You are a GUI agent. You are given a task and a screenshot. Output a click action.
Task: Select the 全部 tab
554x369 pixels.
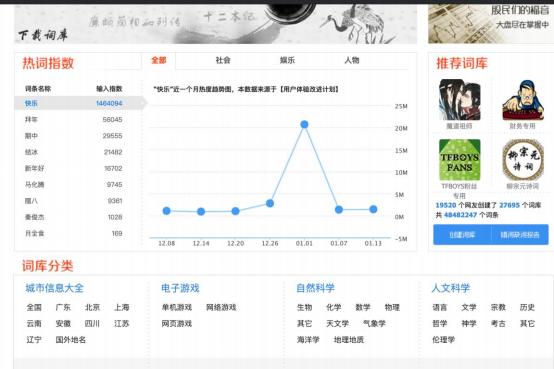coord(159,60)
